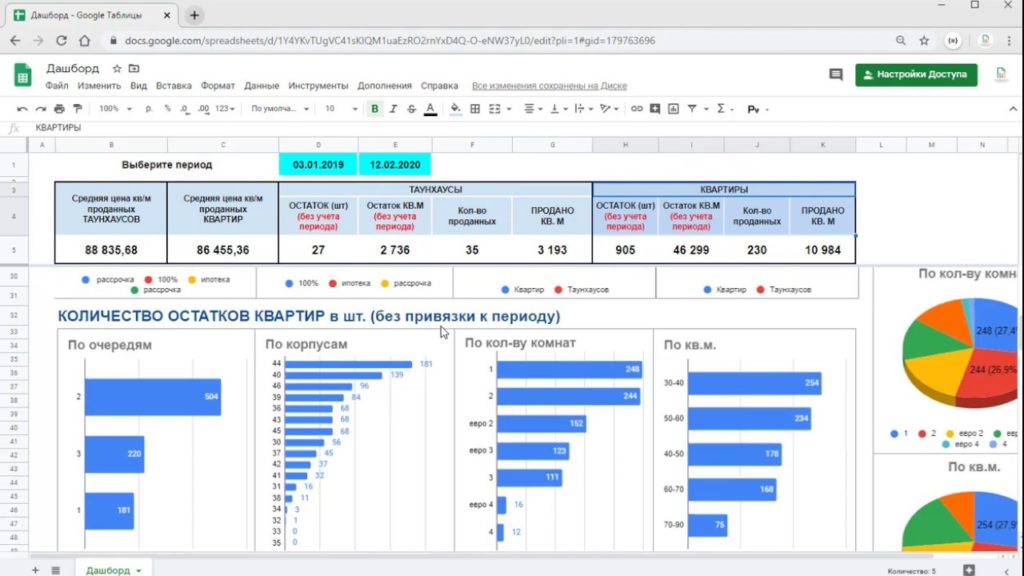Click the Настройки Доступа button
The image size is (1024, 576).
coord(916,74)
